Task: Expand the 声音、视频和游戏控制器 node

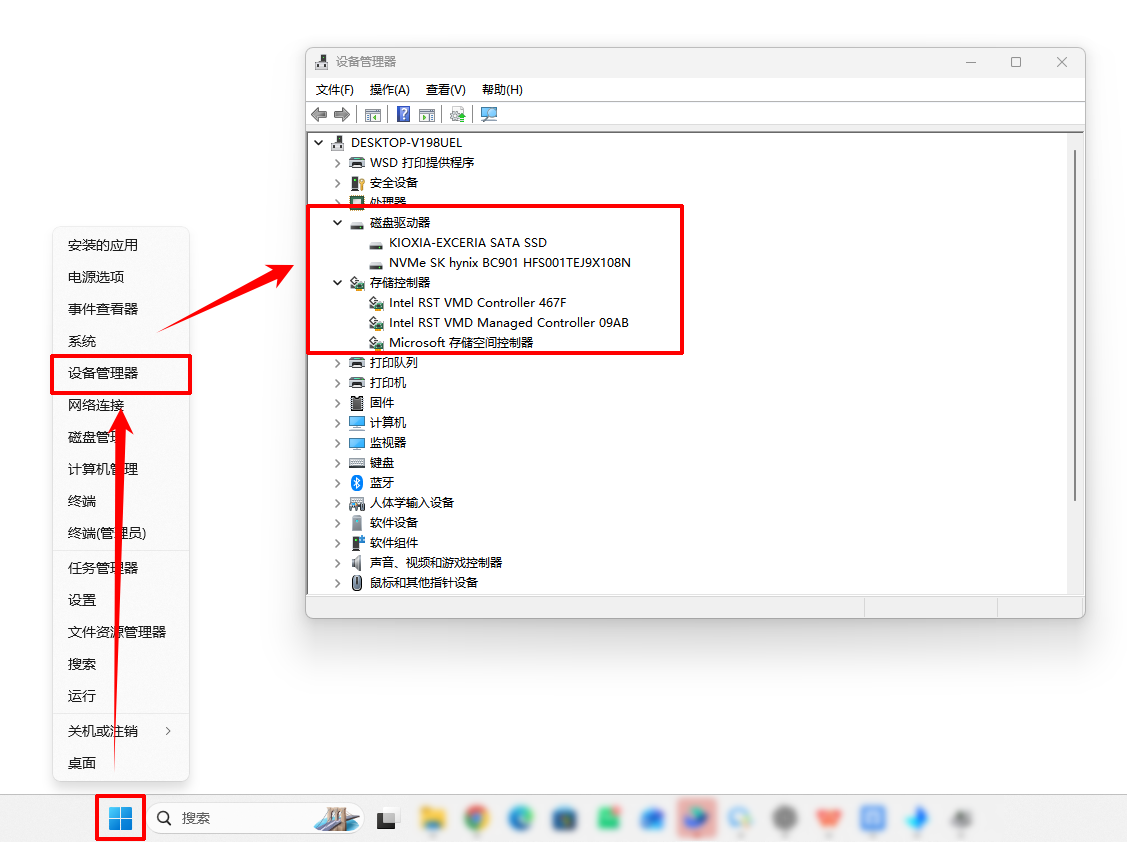Action: (337, 562)
